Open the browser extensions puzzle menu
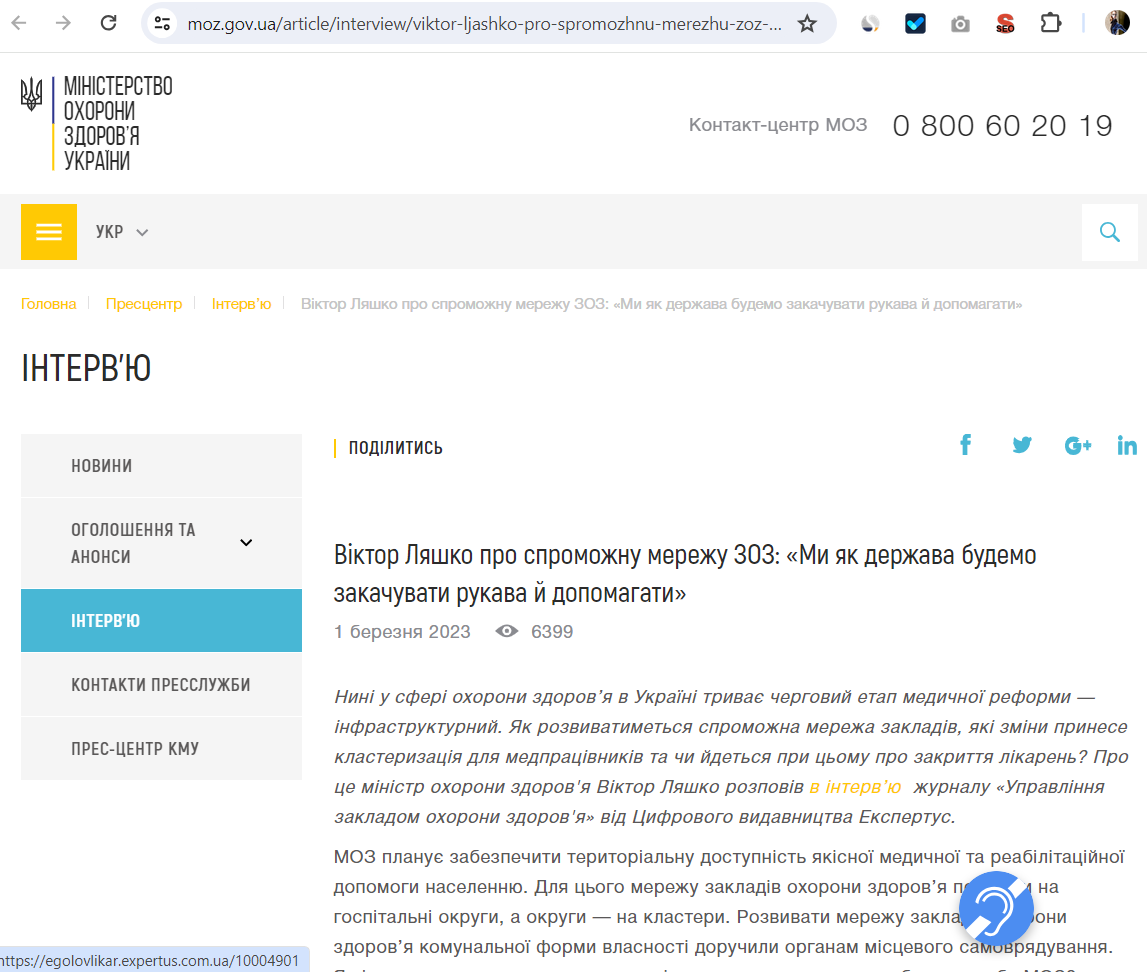Screen dimensions: 1147x972 coord(1050,22)
